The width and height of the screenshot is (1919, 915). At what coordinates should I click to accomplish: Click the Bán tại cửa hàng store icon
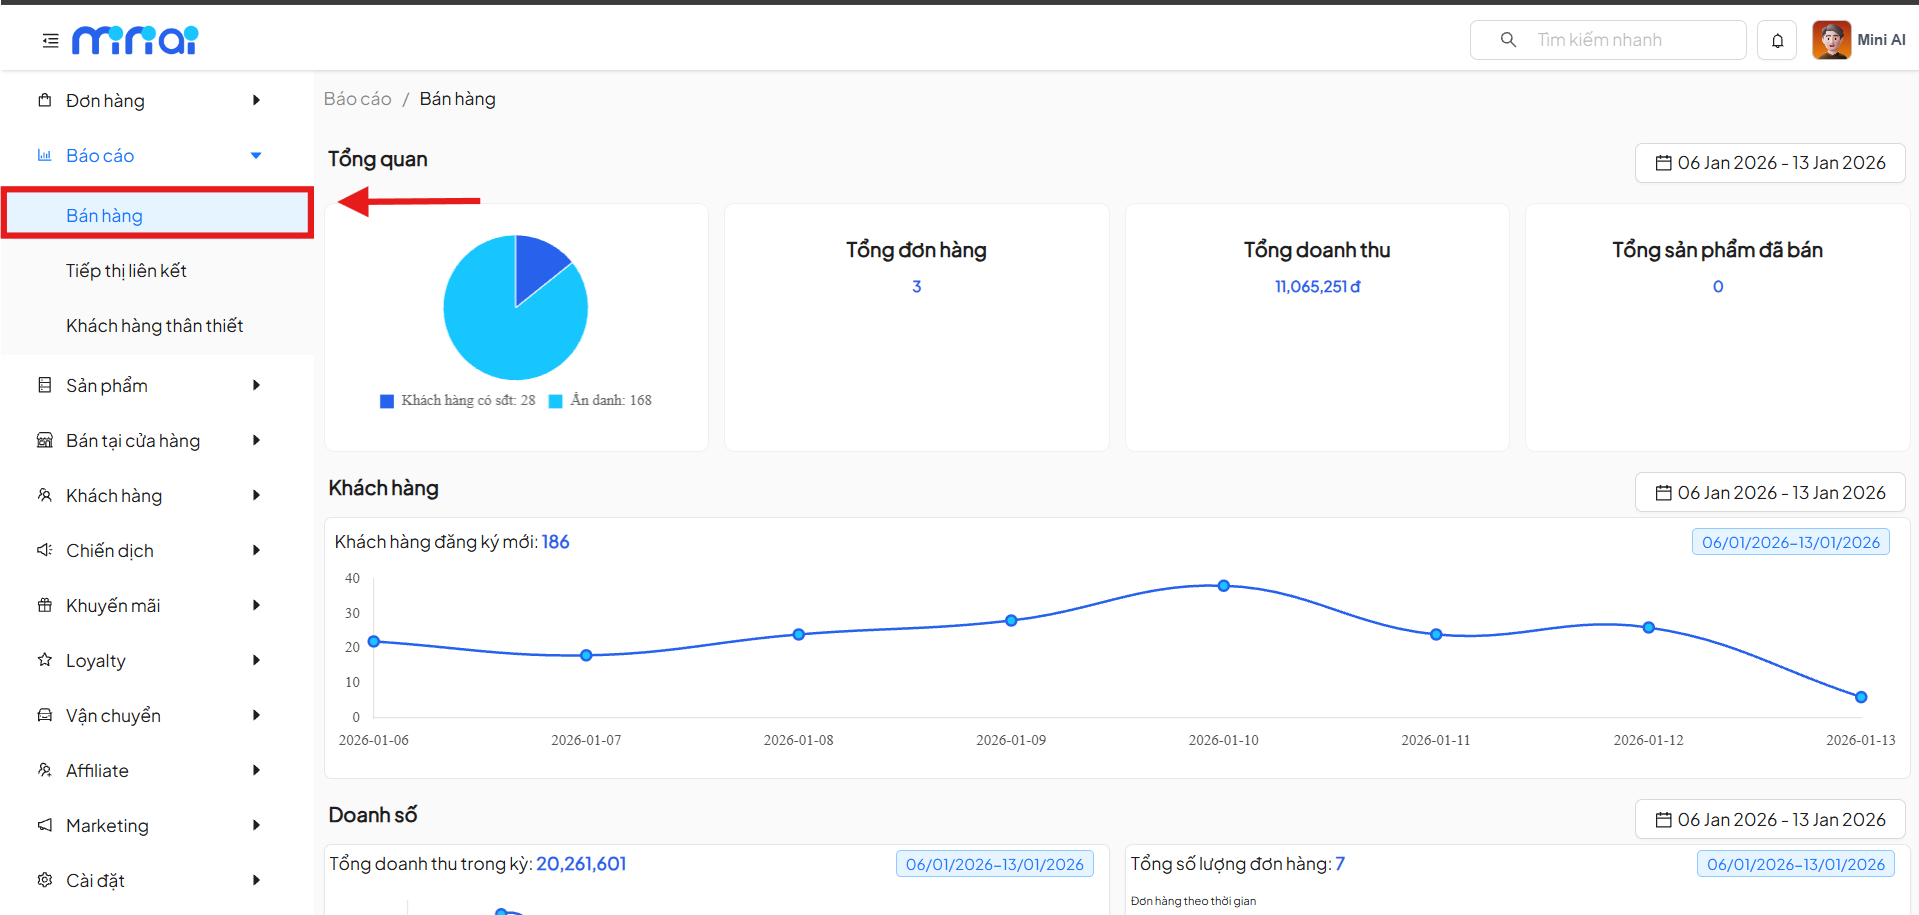coord(45,440)
